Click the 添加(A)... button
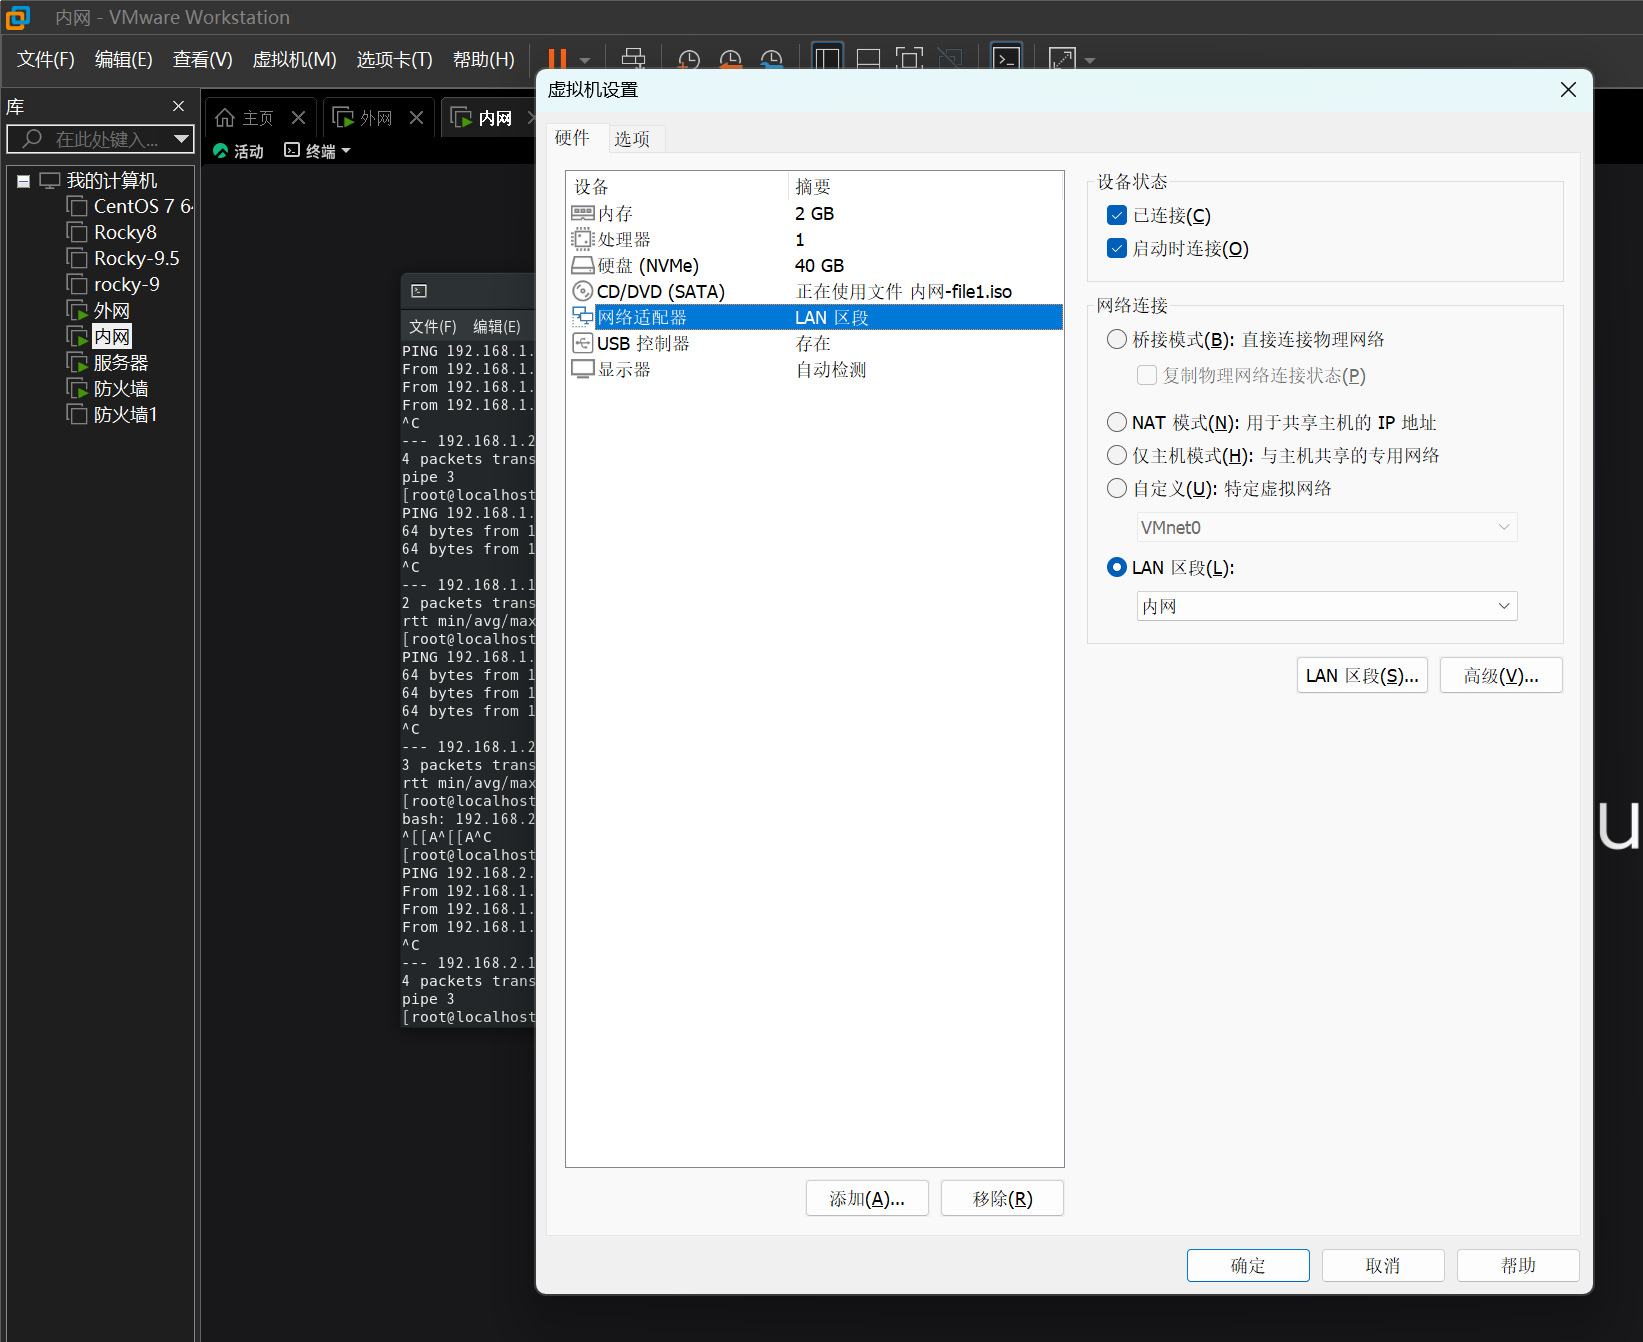Viewport: 1643px width, 1342px height. click(x=867, y=1198)
